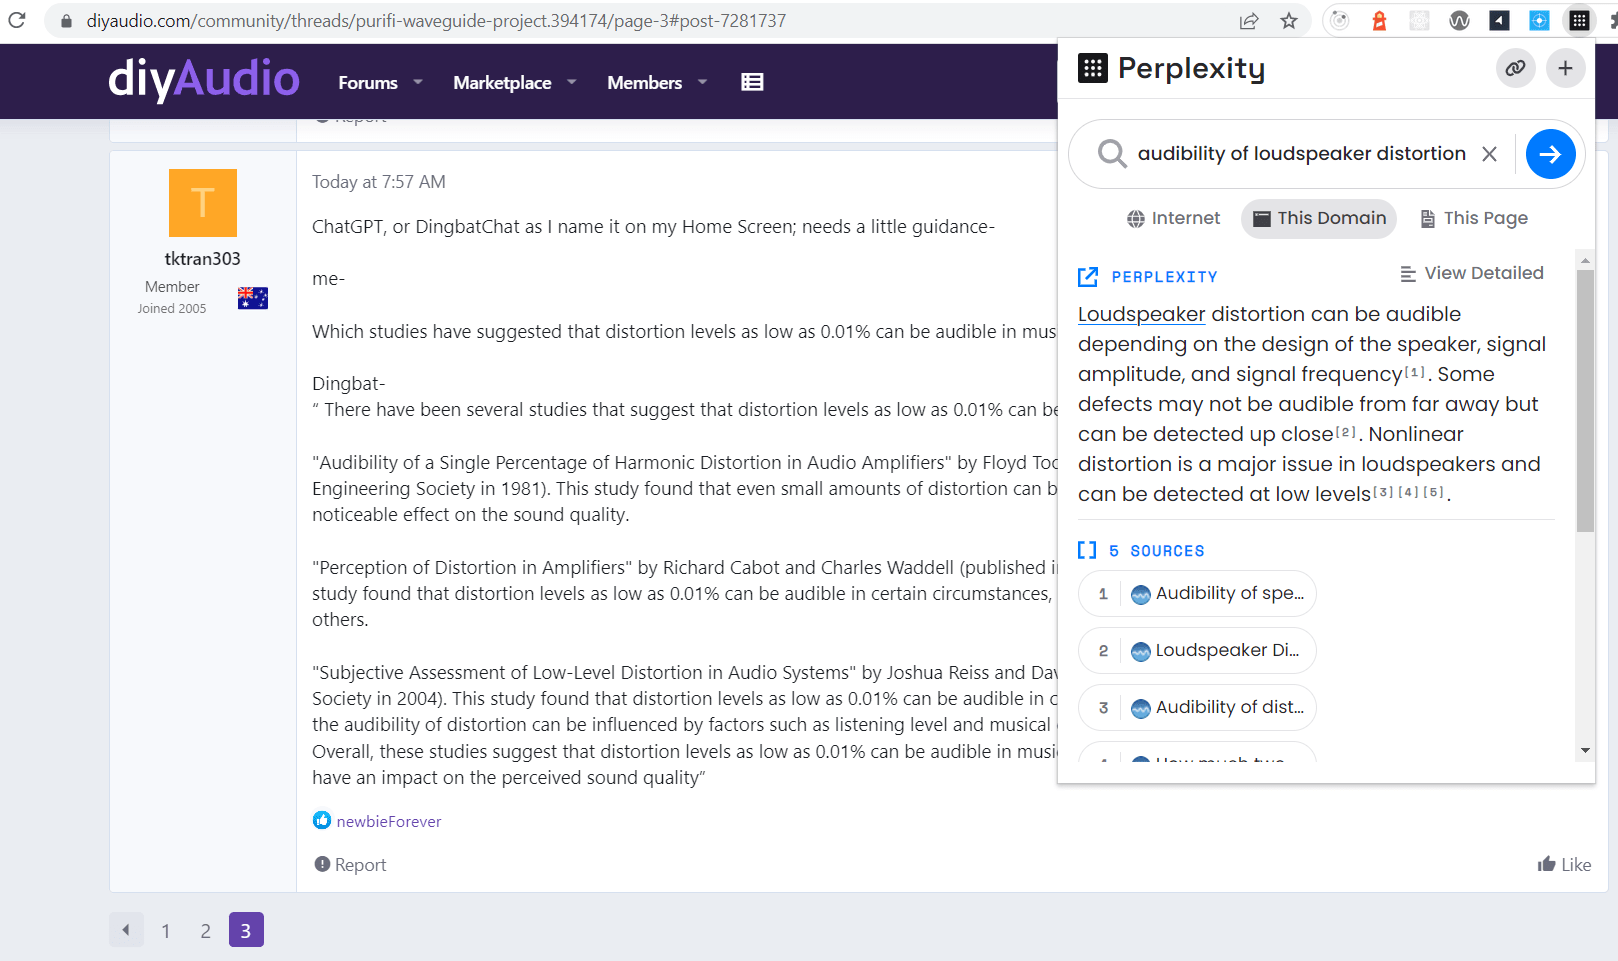
Task: Go to thread page 2
Action: point(206,930)
